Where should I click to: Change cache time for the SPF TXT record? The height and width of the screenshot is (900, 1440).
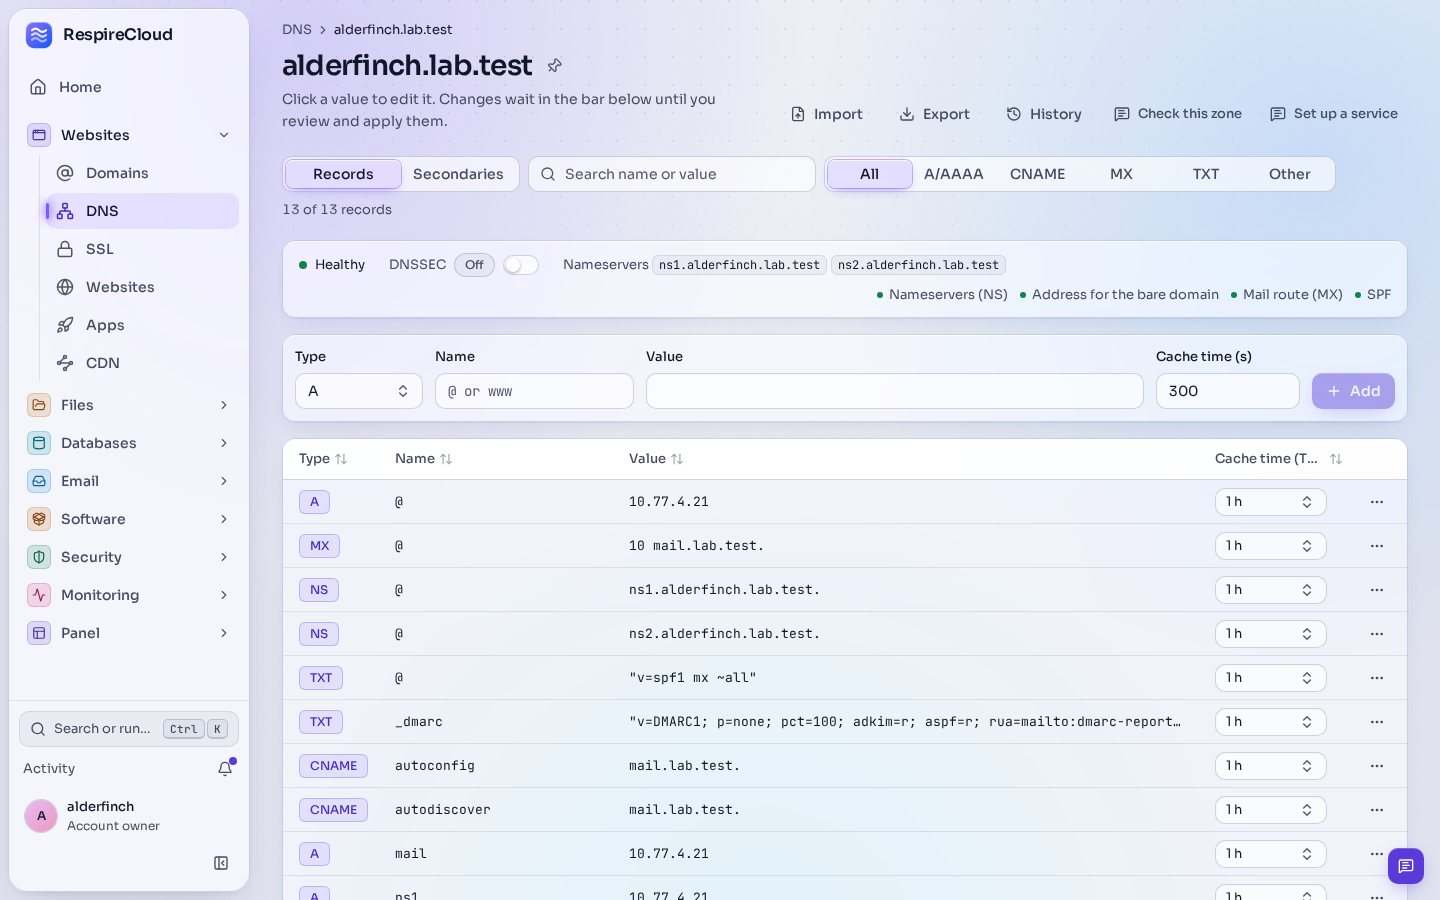[x=1270, y=678]
